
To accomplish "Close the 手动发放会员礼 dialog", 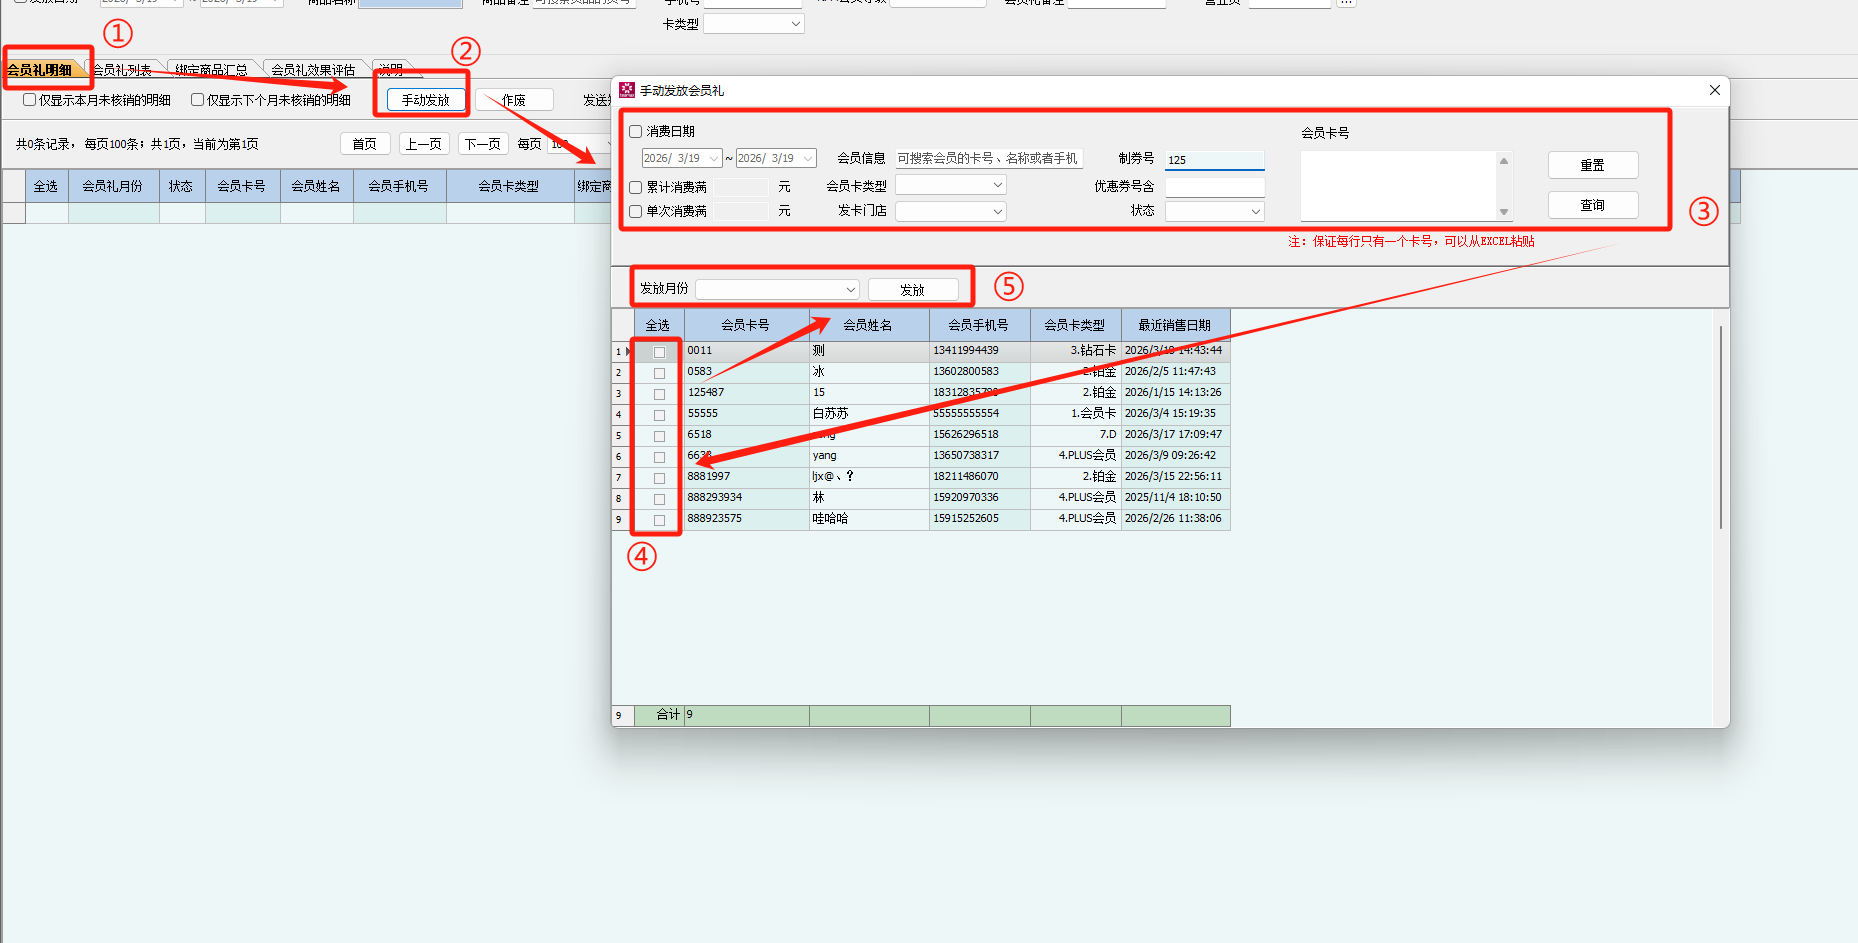I will pyautogui.click(x=1714, y=90).
